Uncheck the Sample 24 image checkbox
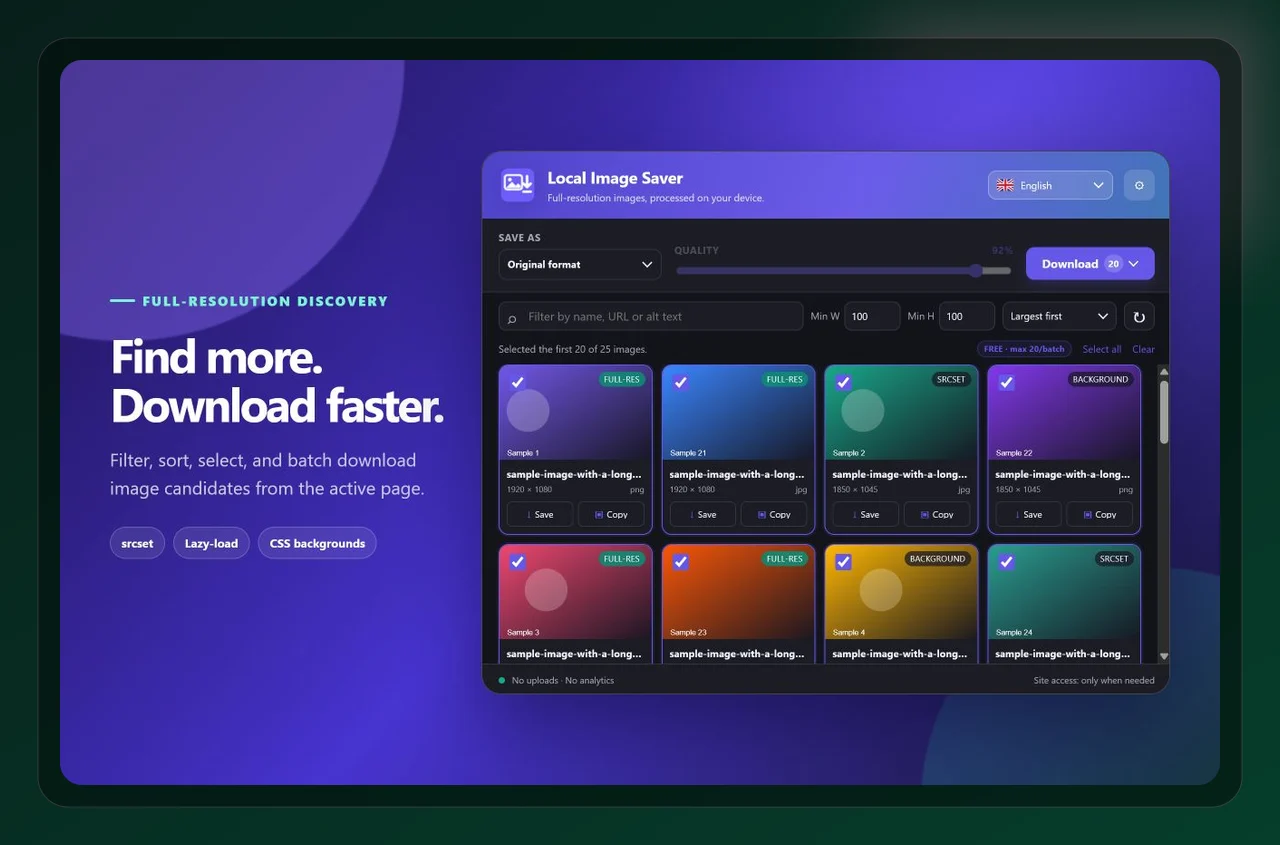The height and width of the screenshot is (845, 1280). click(1006, 562)
